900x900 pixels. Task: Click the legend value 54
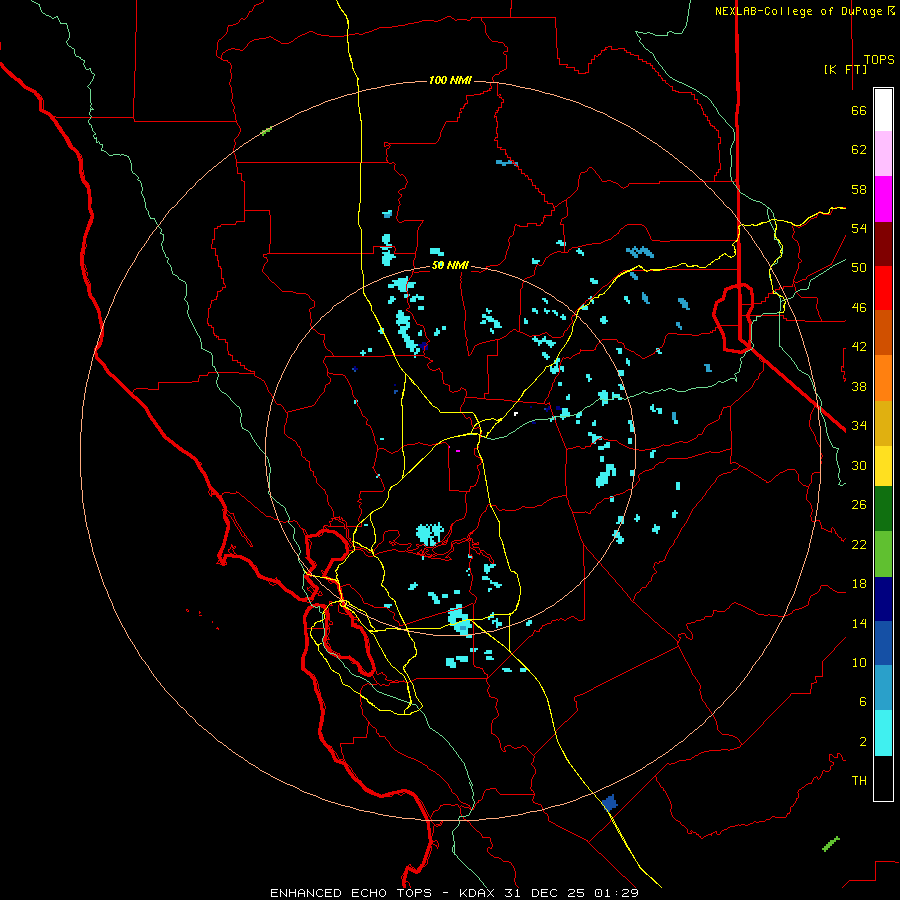859,228
